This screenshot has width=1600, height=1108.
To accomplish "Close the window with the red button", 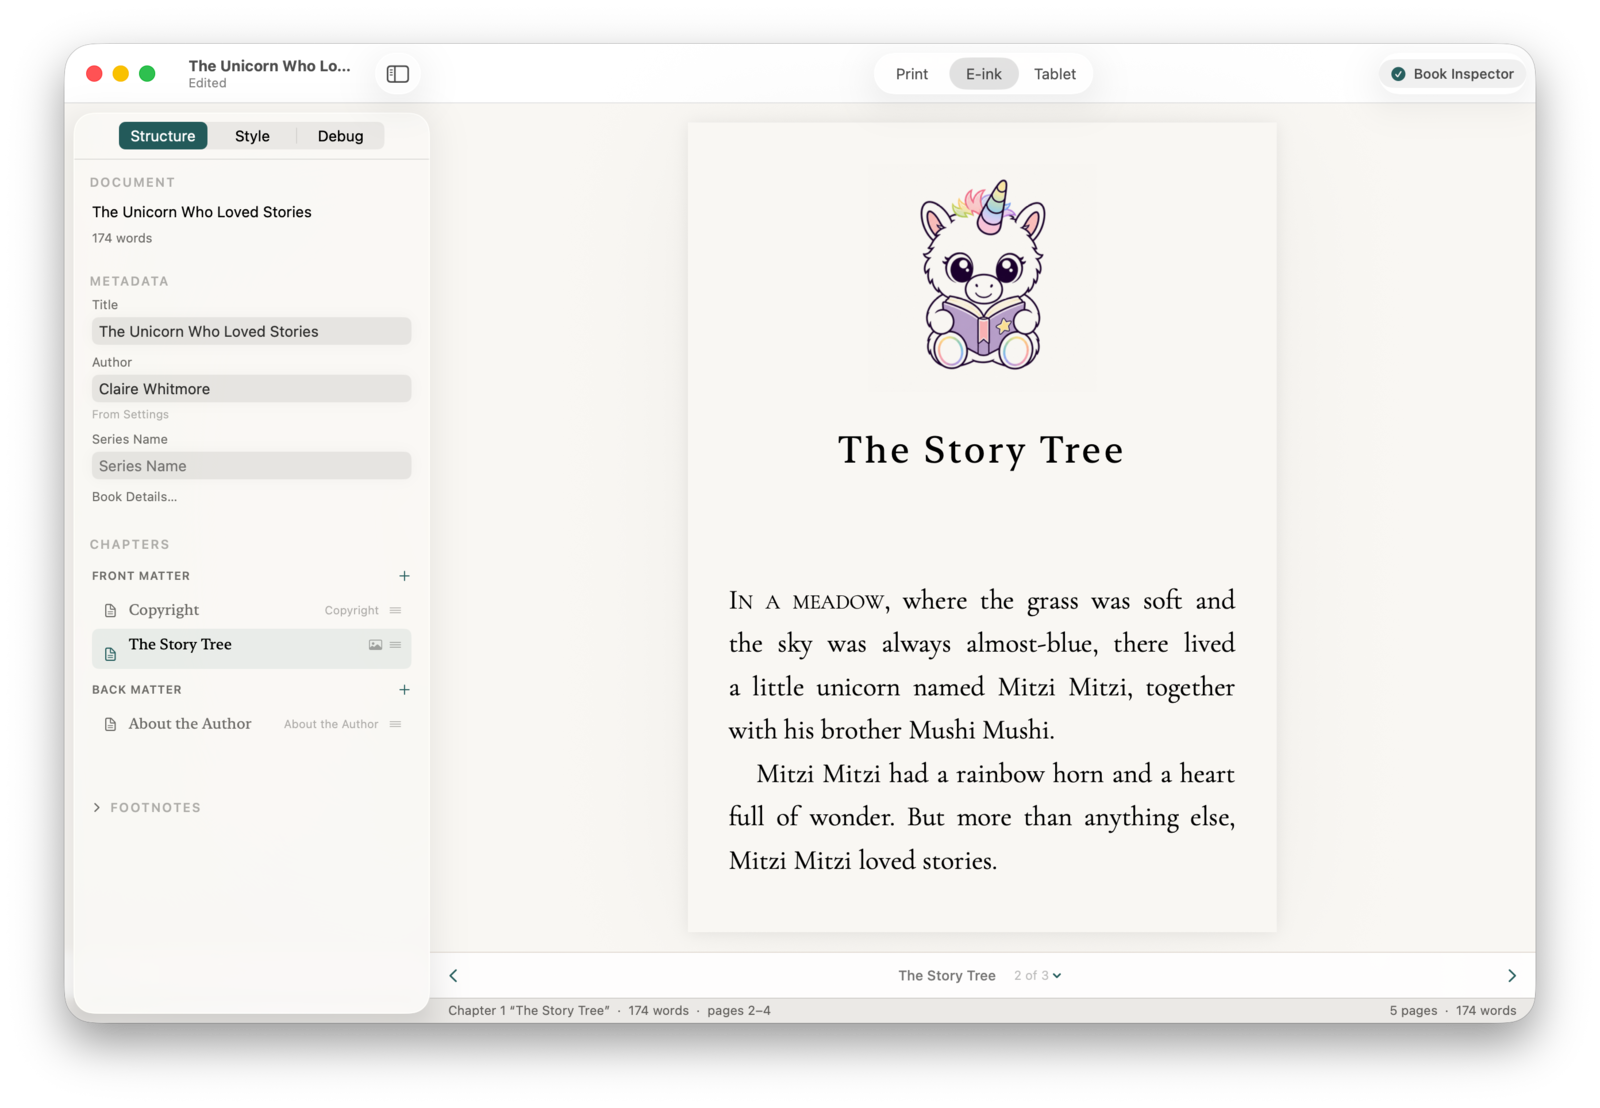I will [94, 74].
